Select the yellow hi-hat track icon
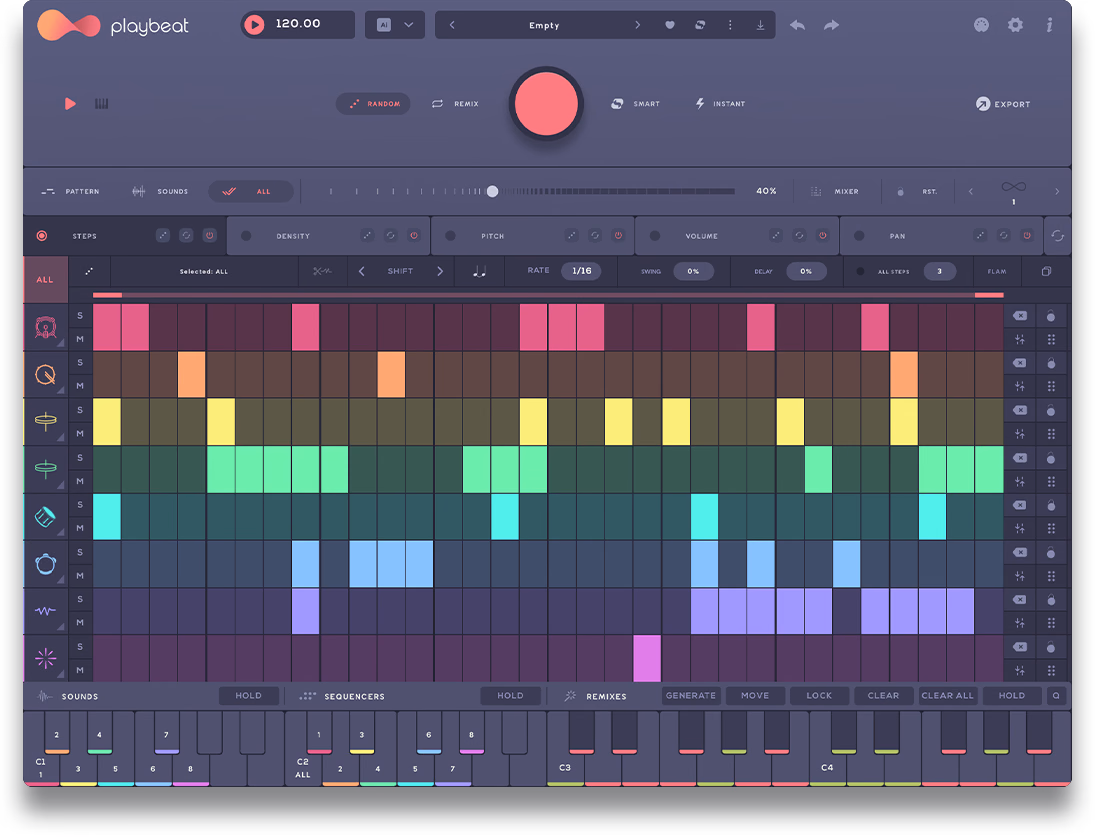Image resolution: width=1095 pixels, height=837 pixels. (45, 422)
